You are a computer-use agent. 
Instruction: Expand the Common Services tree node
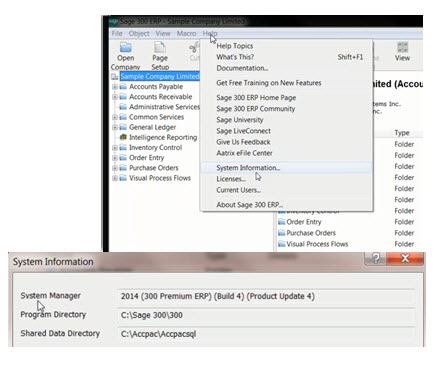(115, 117)
